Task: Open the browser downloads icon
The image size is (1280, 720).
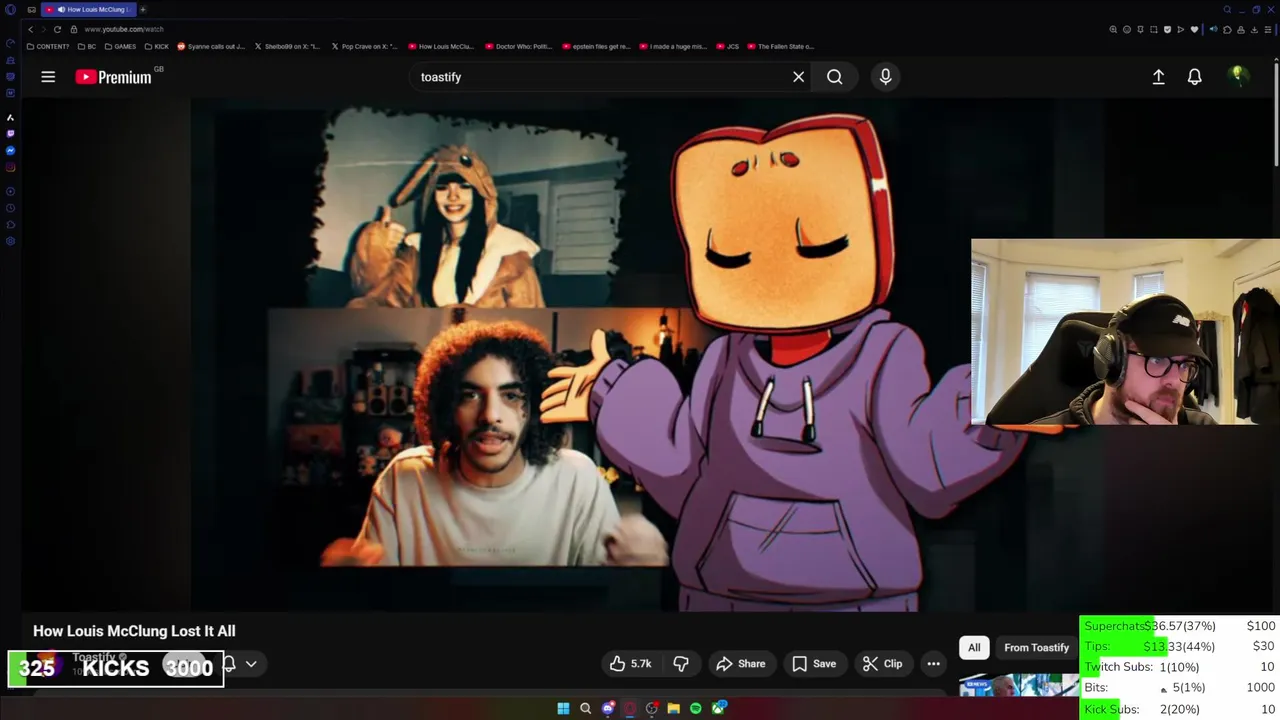Action: click(1254, 29)
